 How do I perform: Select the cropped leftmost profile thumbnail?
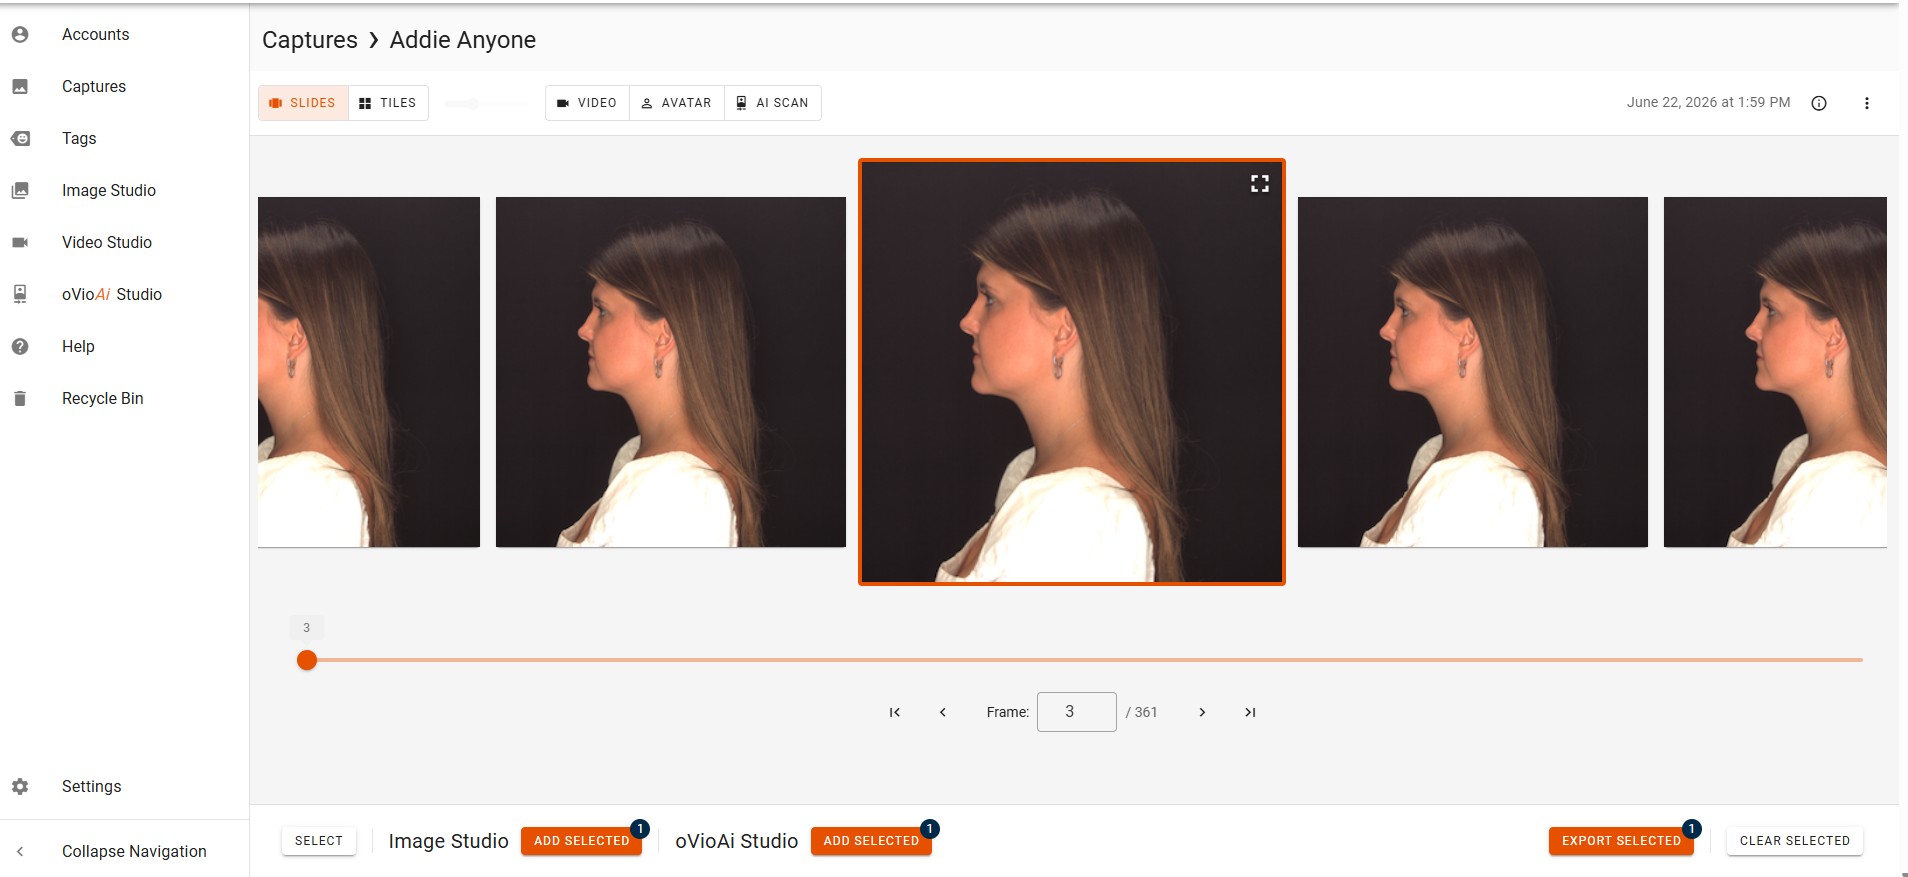(369, 372)
